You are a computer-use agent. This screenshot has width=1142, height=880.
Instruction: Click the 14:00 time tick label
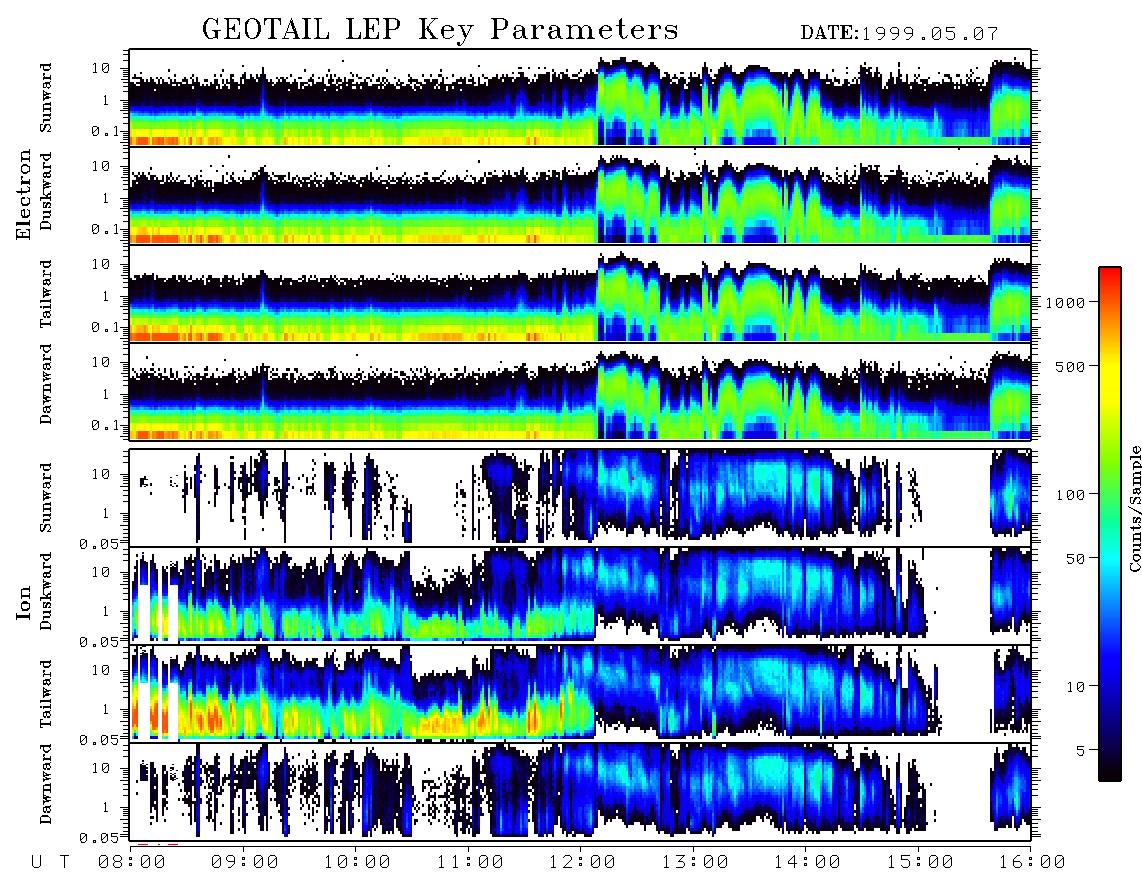pos(807,862)
